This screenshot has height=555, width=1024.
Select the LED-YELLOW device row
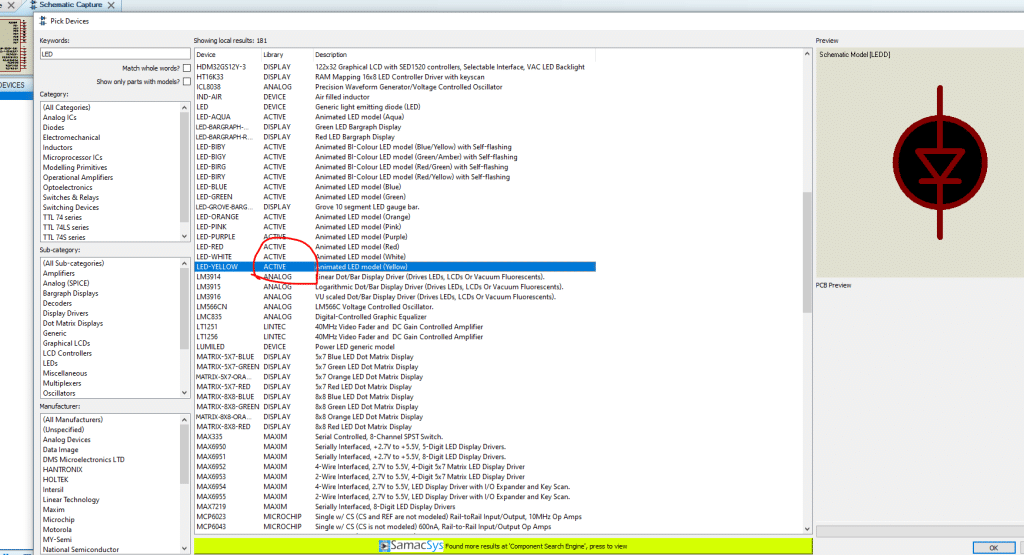tap(395, 266)
